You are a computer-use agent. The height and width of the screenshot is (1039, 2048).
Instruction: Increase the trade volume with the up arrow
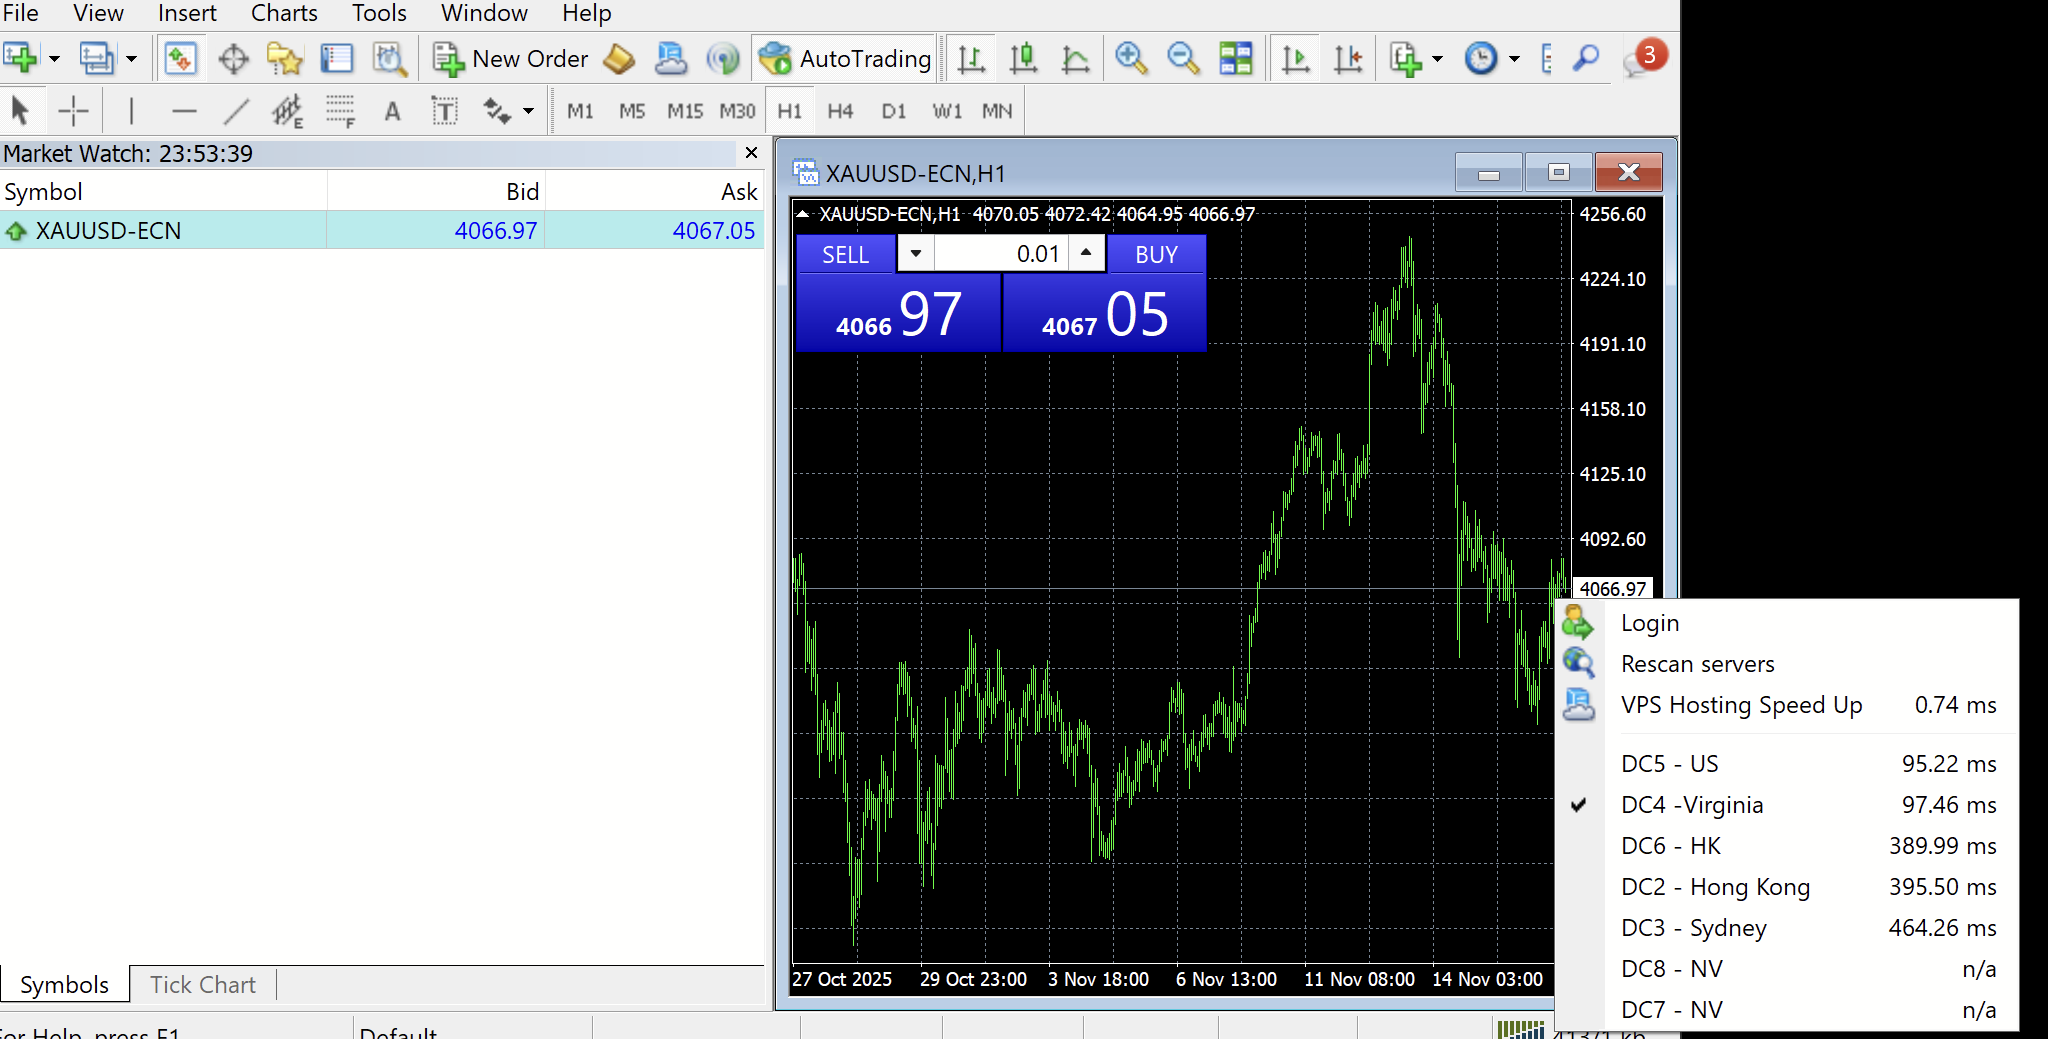(x=1086, y=254)
